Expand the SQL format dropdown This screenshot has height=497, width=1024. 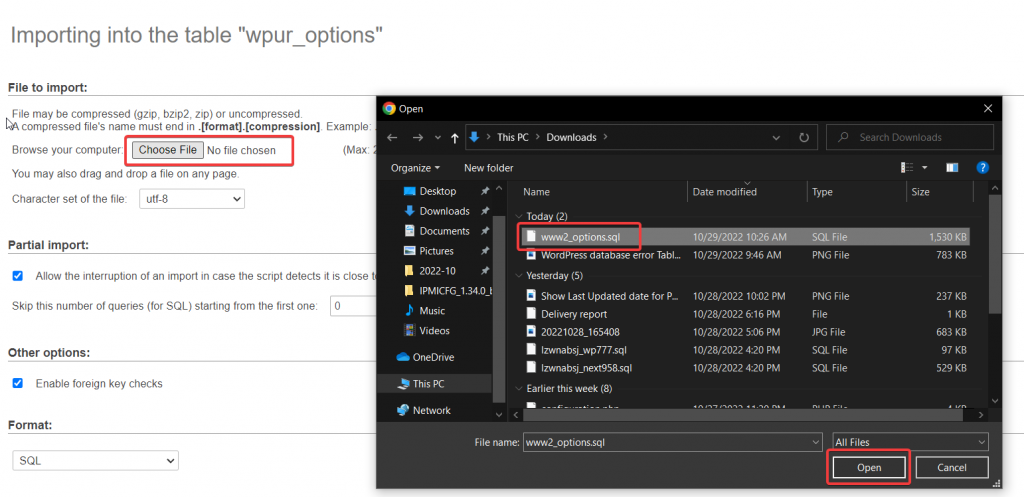[95, 460]
